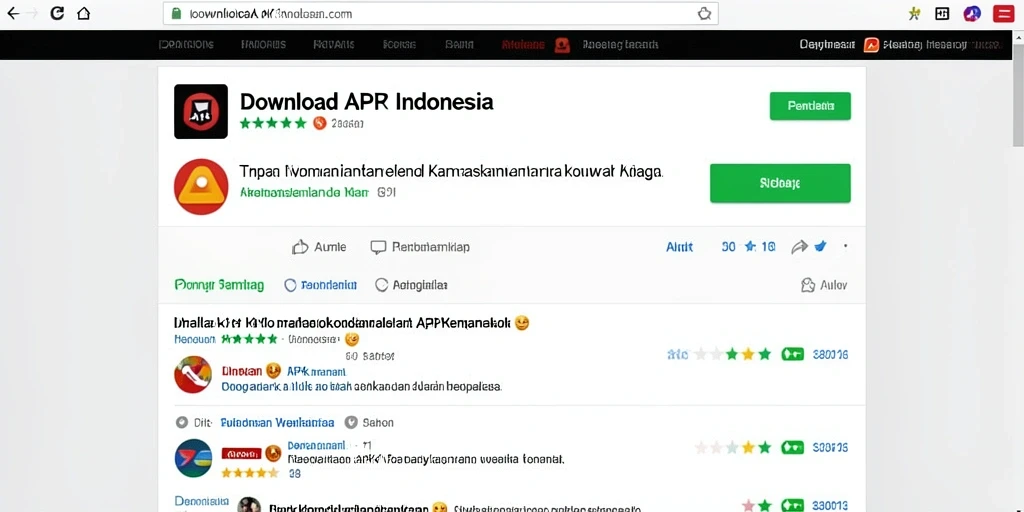Open second item in black navigation bar

coord(263,45)
